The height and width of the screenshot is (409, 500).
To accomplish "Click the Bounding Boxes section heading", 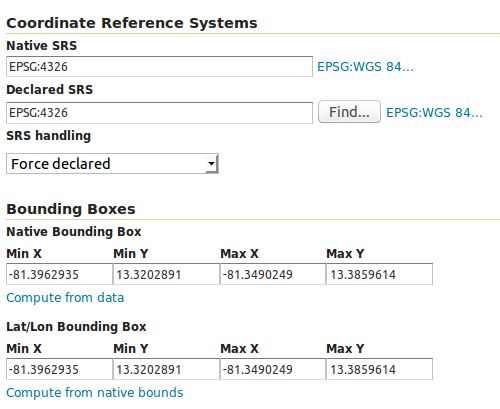I will click(x=71, y=210).
